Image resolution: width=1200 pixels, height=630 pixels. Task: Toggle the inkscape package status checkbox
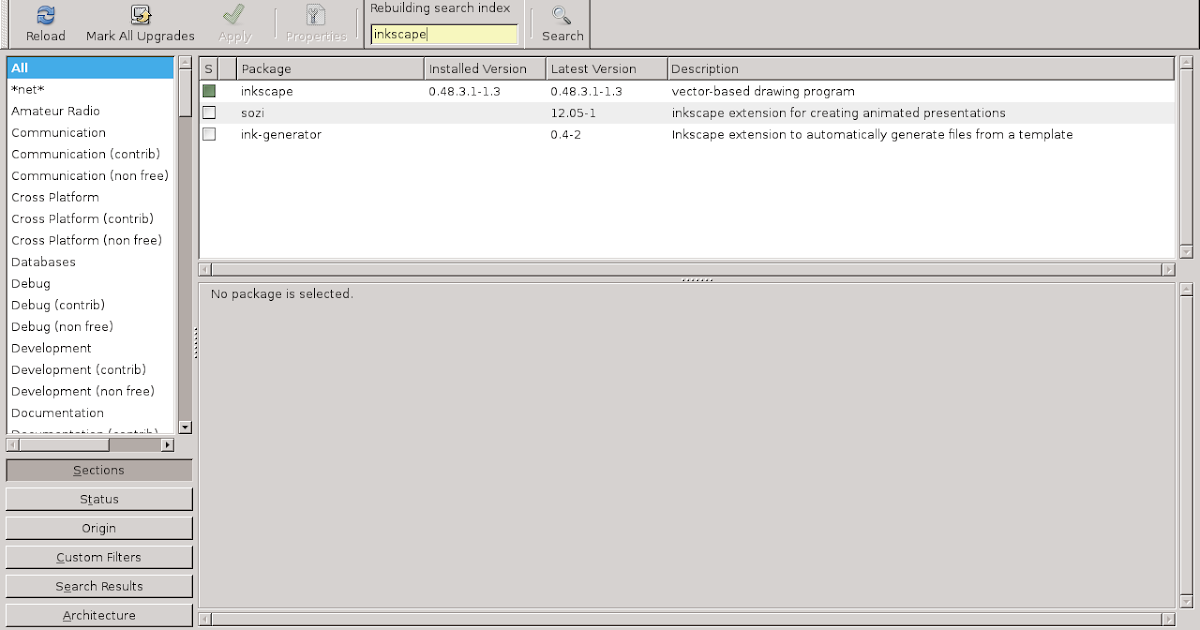tap(209, 91)
